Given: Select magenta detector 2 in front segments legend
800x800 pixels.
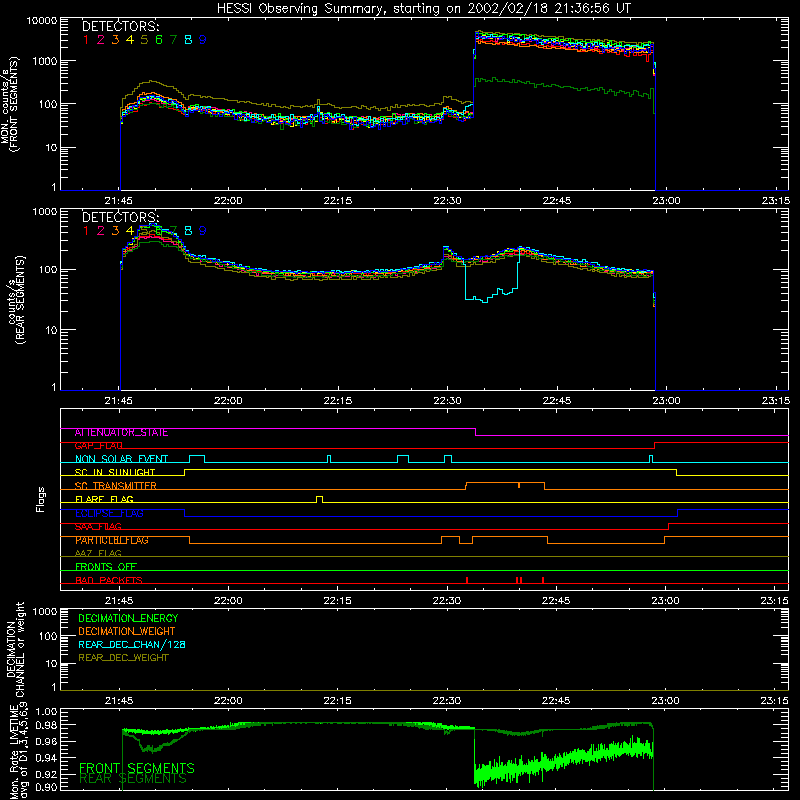Looking at the screenshot, I should point(101,40).
